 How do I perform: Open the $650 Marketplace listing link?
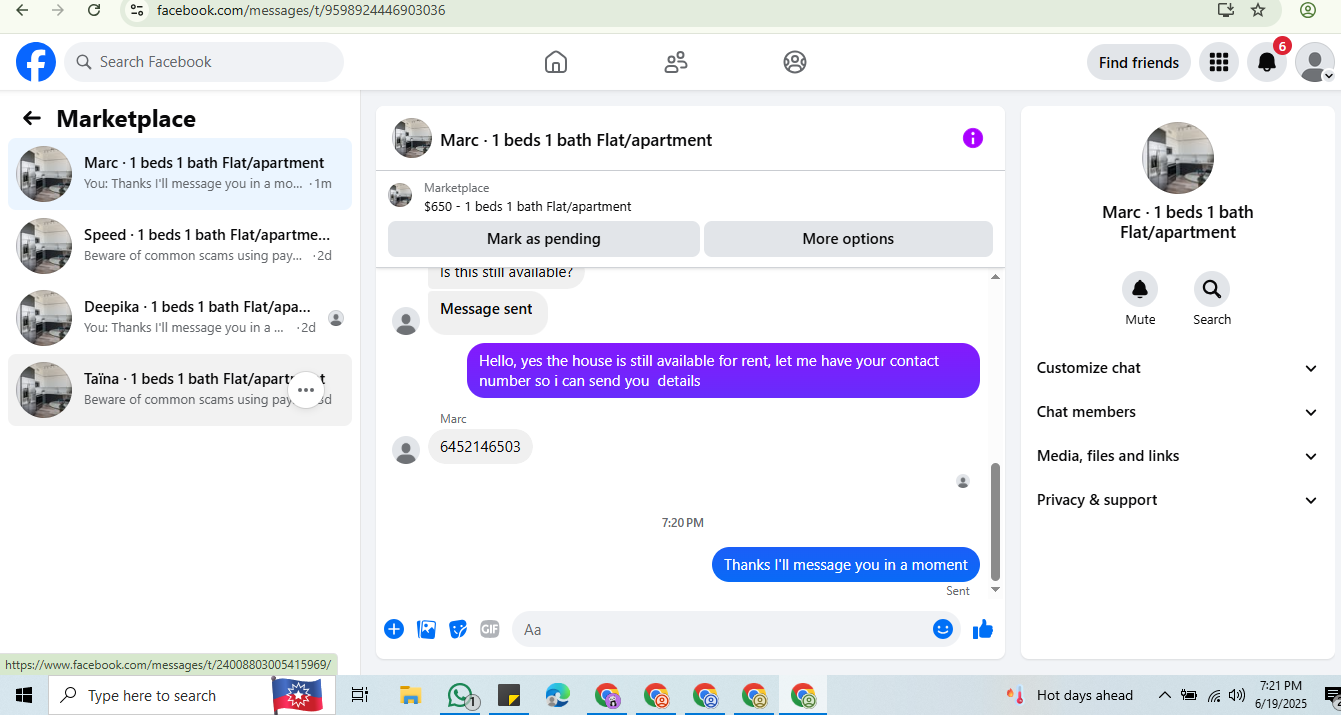(x=528, y=207)
